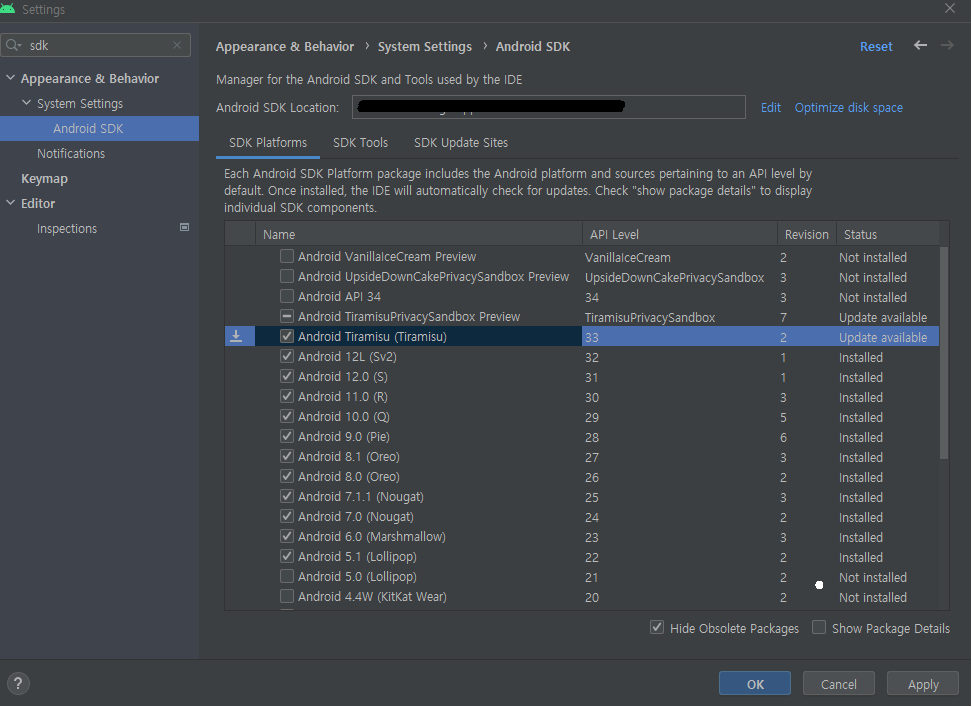972x707 pixels.
Task: Uncheck Android 12.0 (S)
Action: [x=286, y=375]
